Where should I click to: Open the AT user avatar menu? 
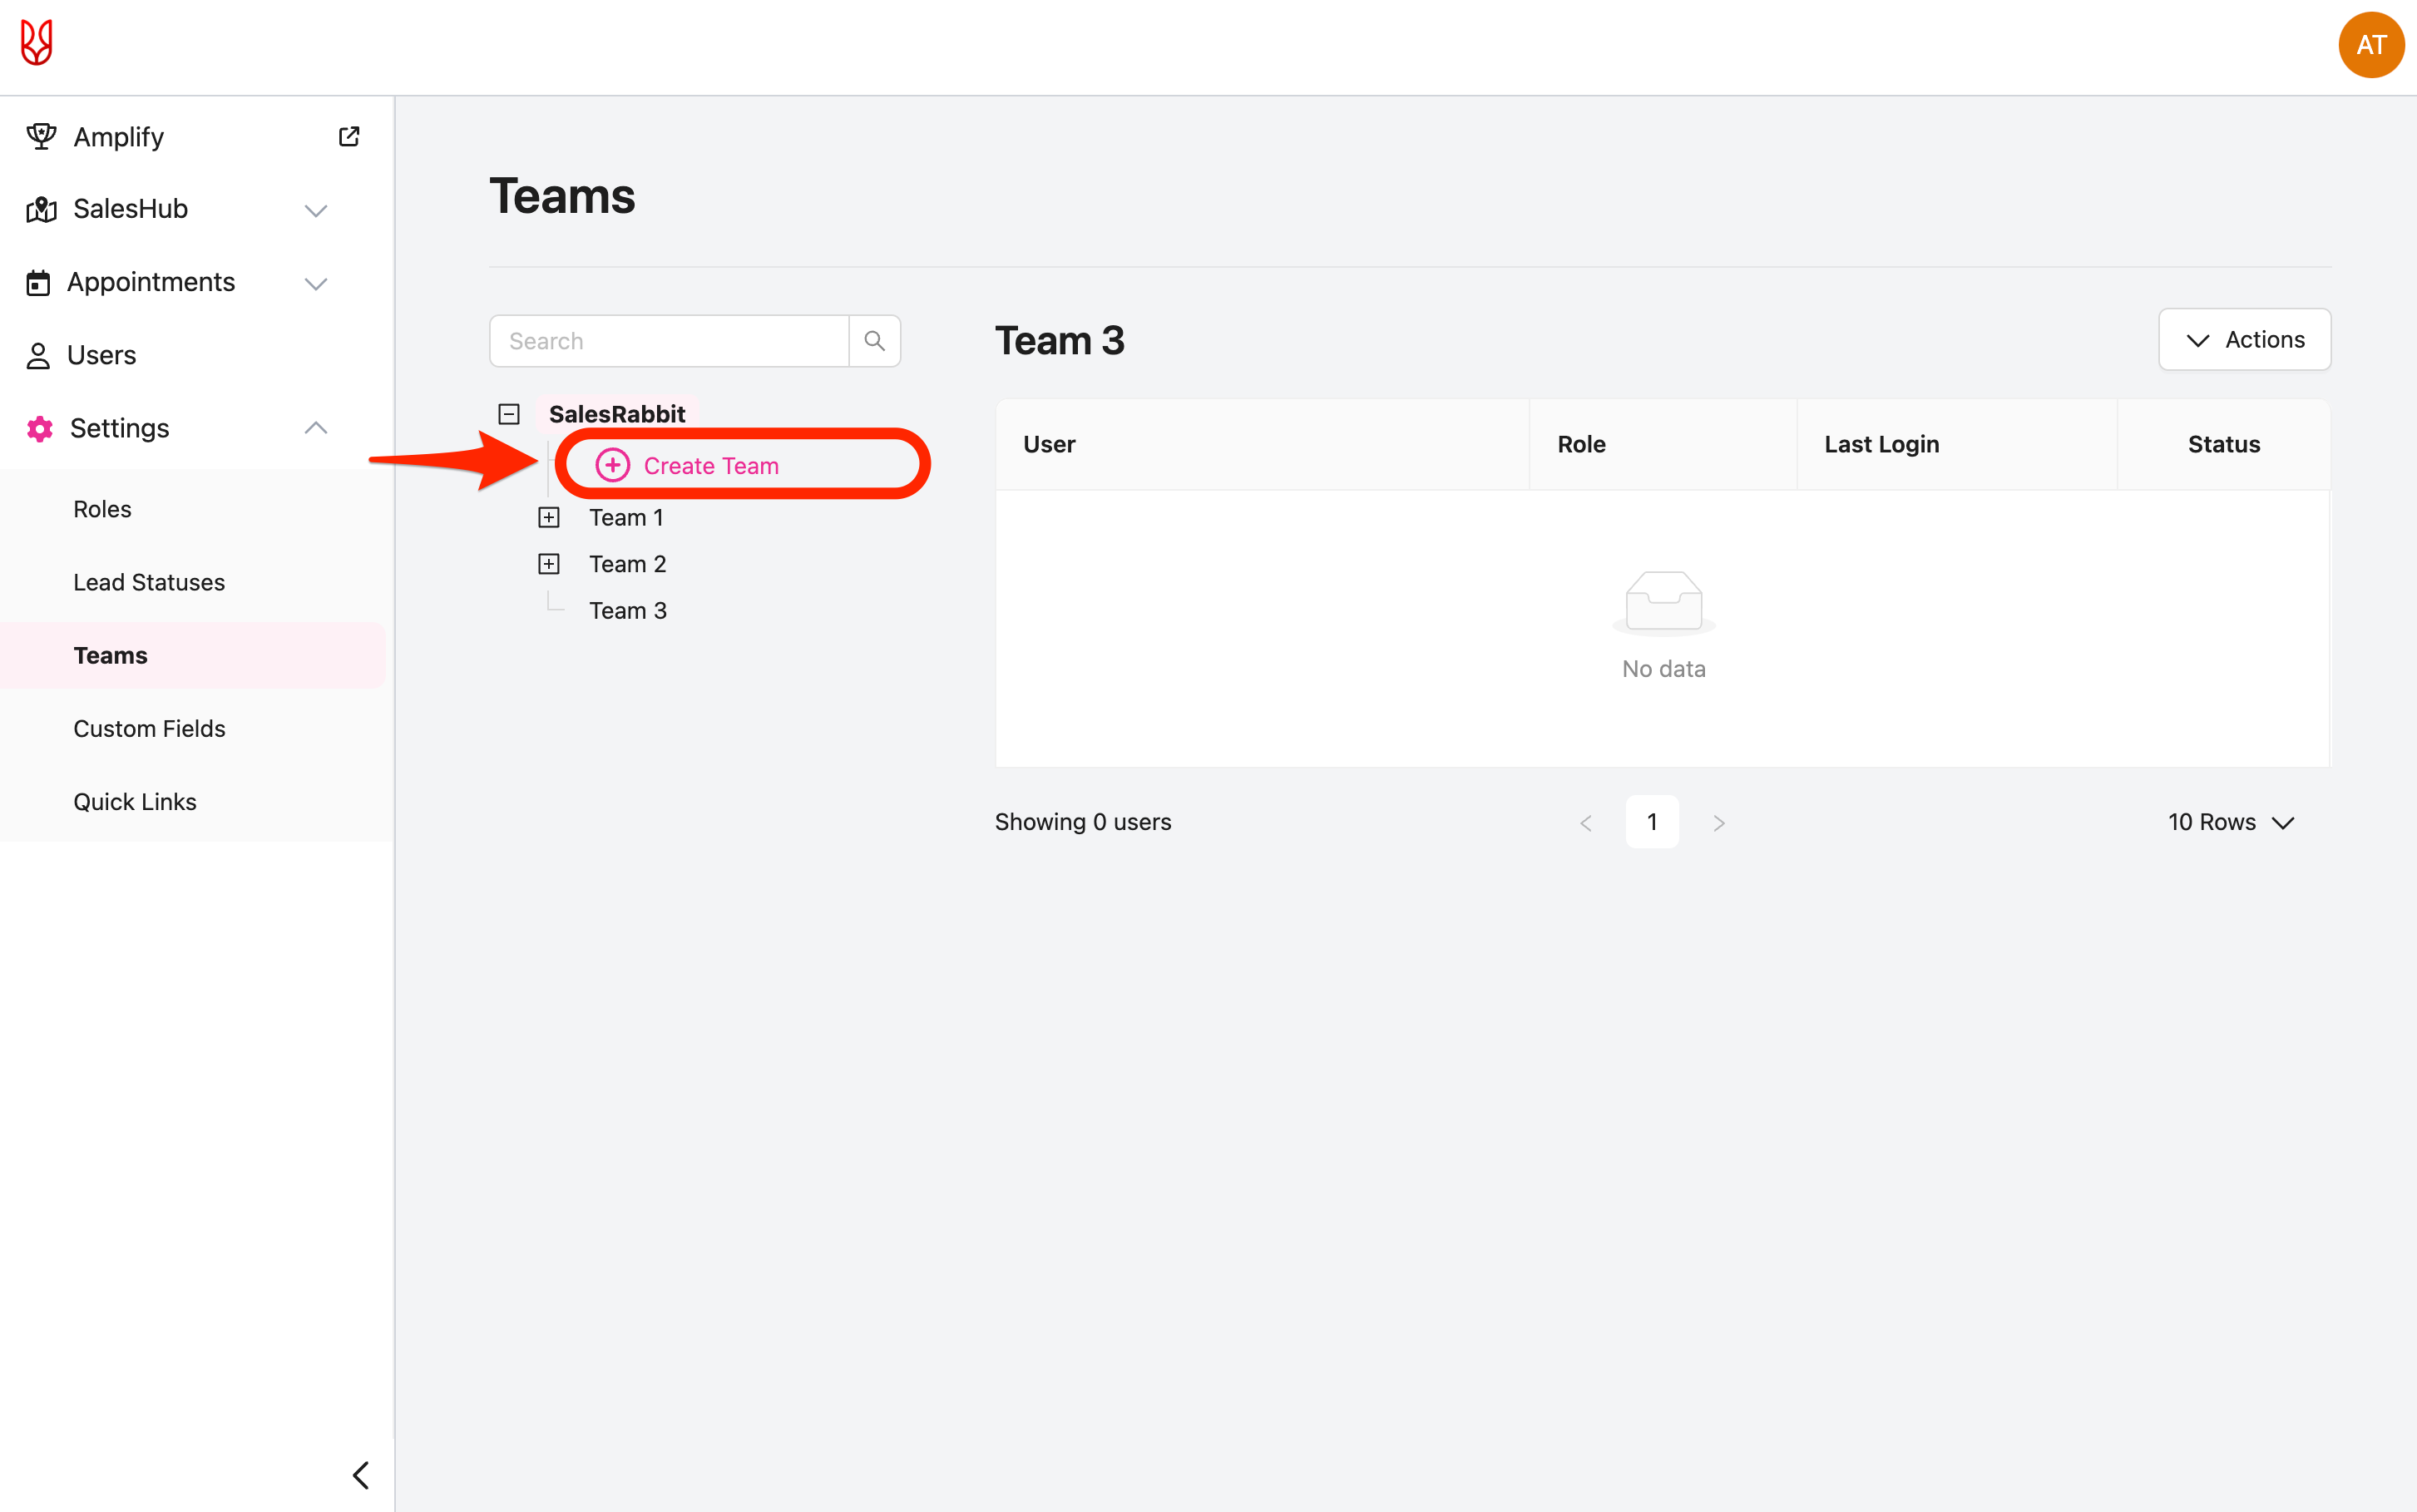click(x=2370, y=45)
